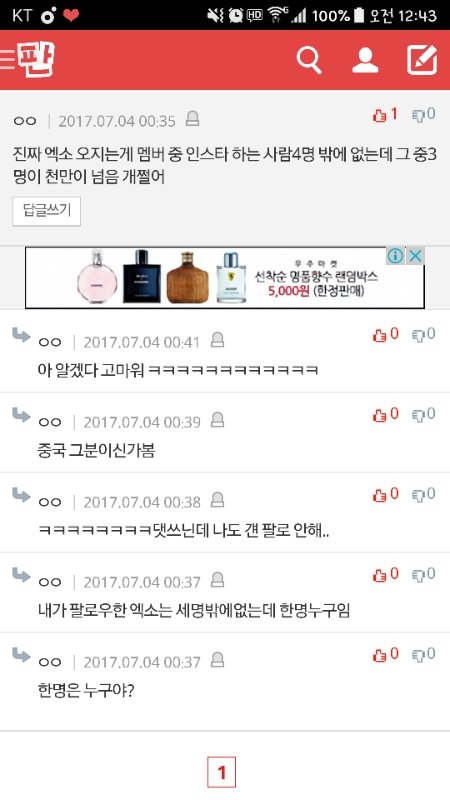Screen dimensions: 450x800
Task: Upvote the 내가 팔로우한 엑소는 reply
Action: (385, 575)
